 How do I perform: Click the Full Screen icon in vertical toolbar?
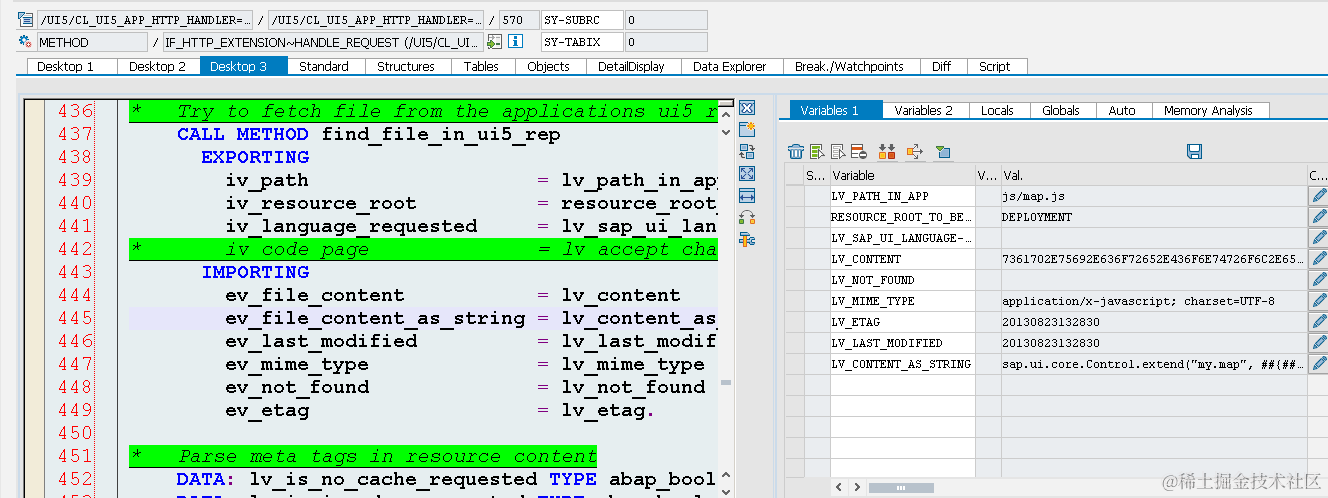pyautogui.click(x=747, y=174)
